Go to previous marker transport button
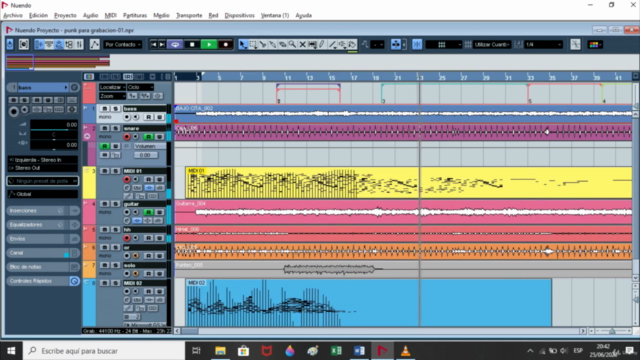The width and height of the screenshot is (640, 360). click(153, 44)
